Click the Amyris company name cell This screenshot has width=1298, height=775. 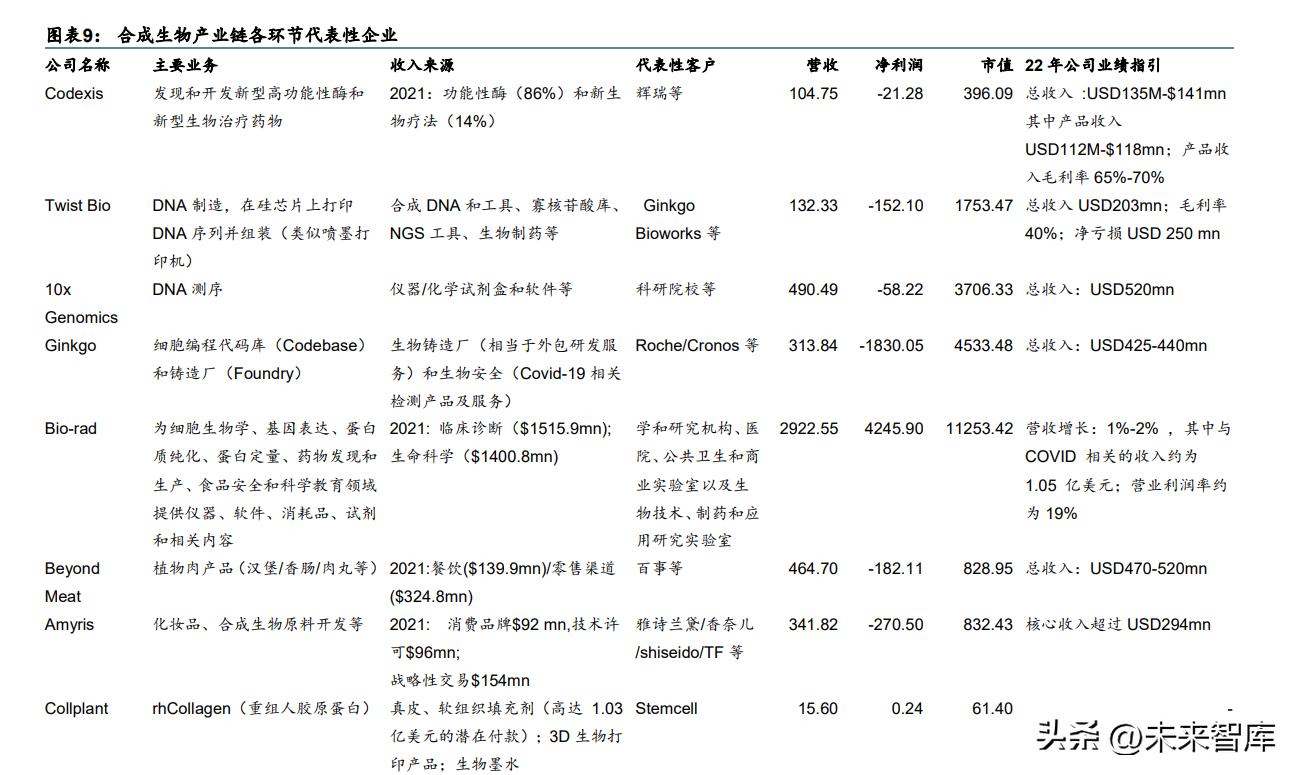(x=69, y=624)
